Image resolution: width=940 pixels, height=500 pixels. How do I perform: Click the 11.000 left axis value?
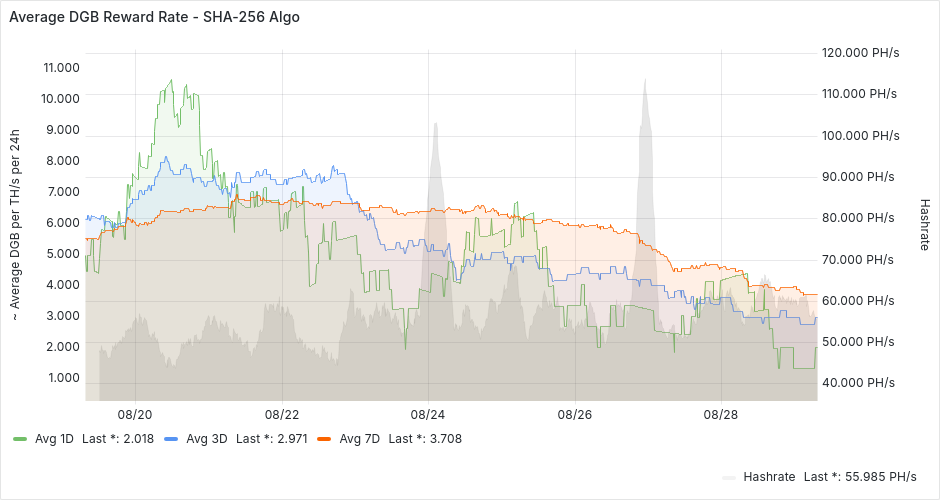(61, 68)
